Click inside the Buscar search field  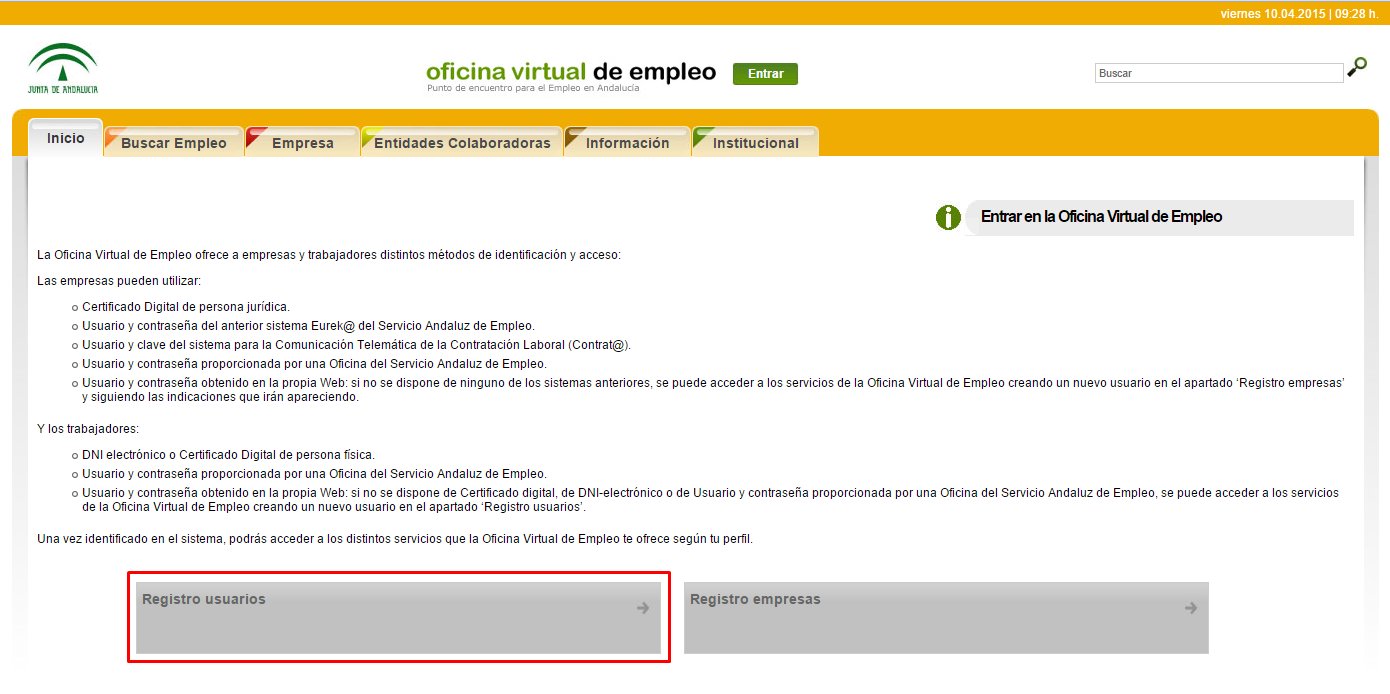[x=1218, y=71]
